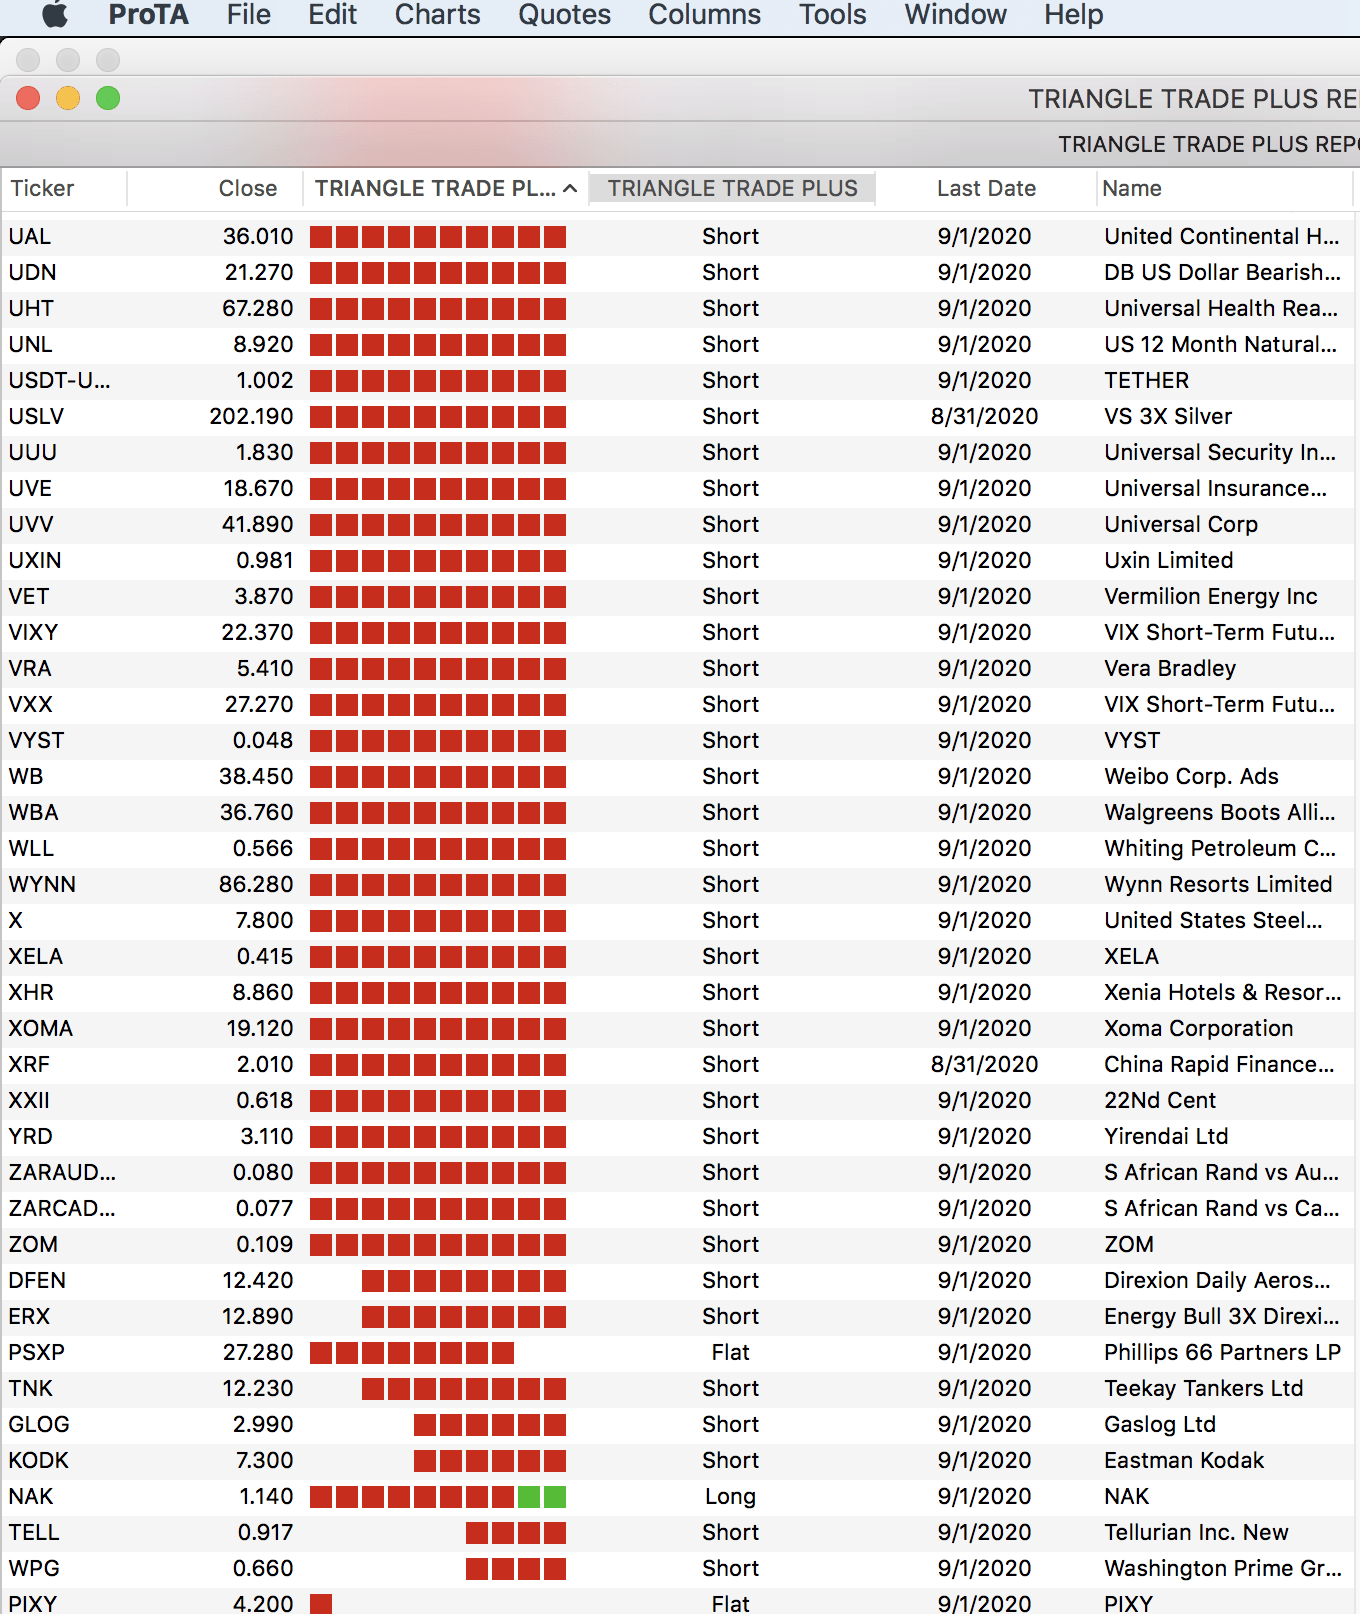Click the single red square in the PIXY row
The height and width of the screenshot is (1614, 1360).
point(321,1604)
